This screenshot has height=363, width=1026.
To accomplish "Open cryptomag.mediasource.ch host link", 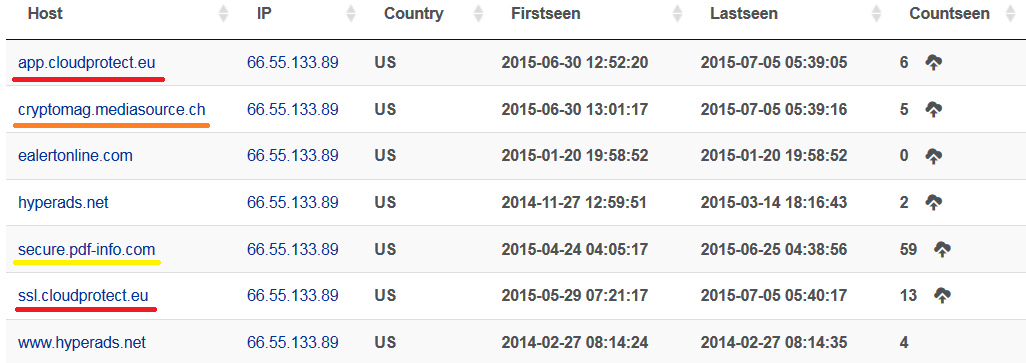I will click(111, 109).
